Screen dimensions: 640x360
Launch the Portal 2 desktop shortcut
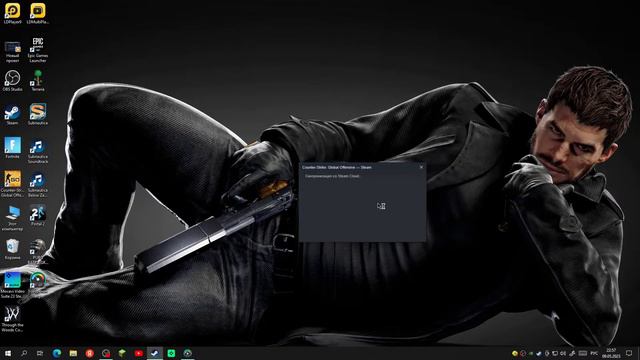click(38, 216)
